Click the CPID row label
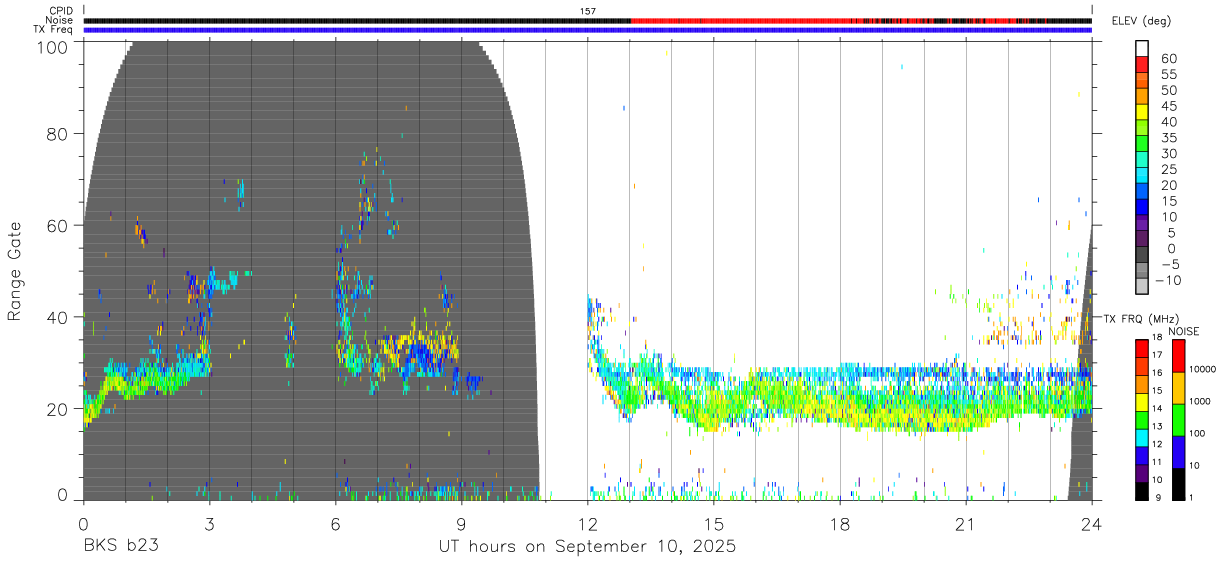 [x=60, y=11]
